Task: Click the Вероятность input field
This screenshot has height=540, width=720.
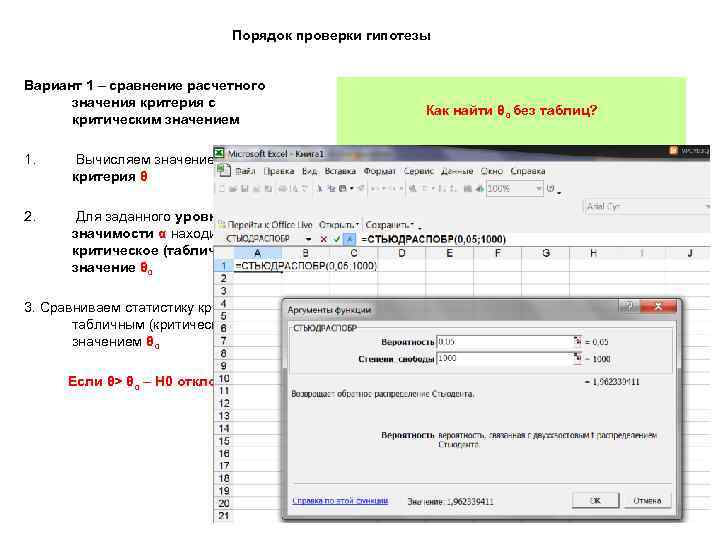Action: (504, 342)
